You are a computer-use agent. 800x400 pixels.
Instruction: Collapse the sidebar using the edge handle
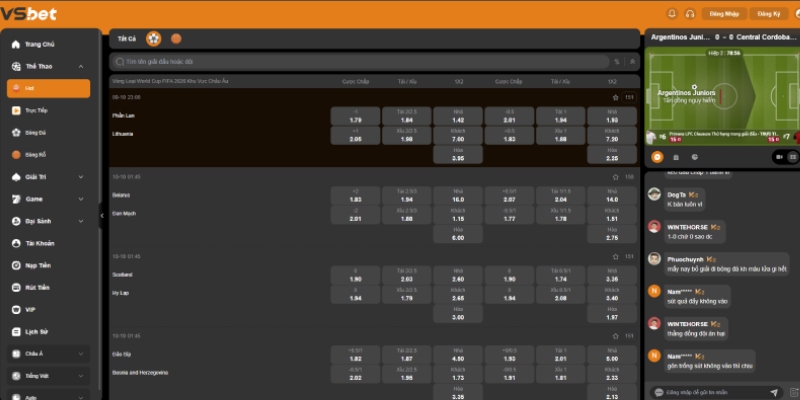(102, 215)
